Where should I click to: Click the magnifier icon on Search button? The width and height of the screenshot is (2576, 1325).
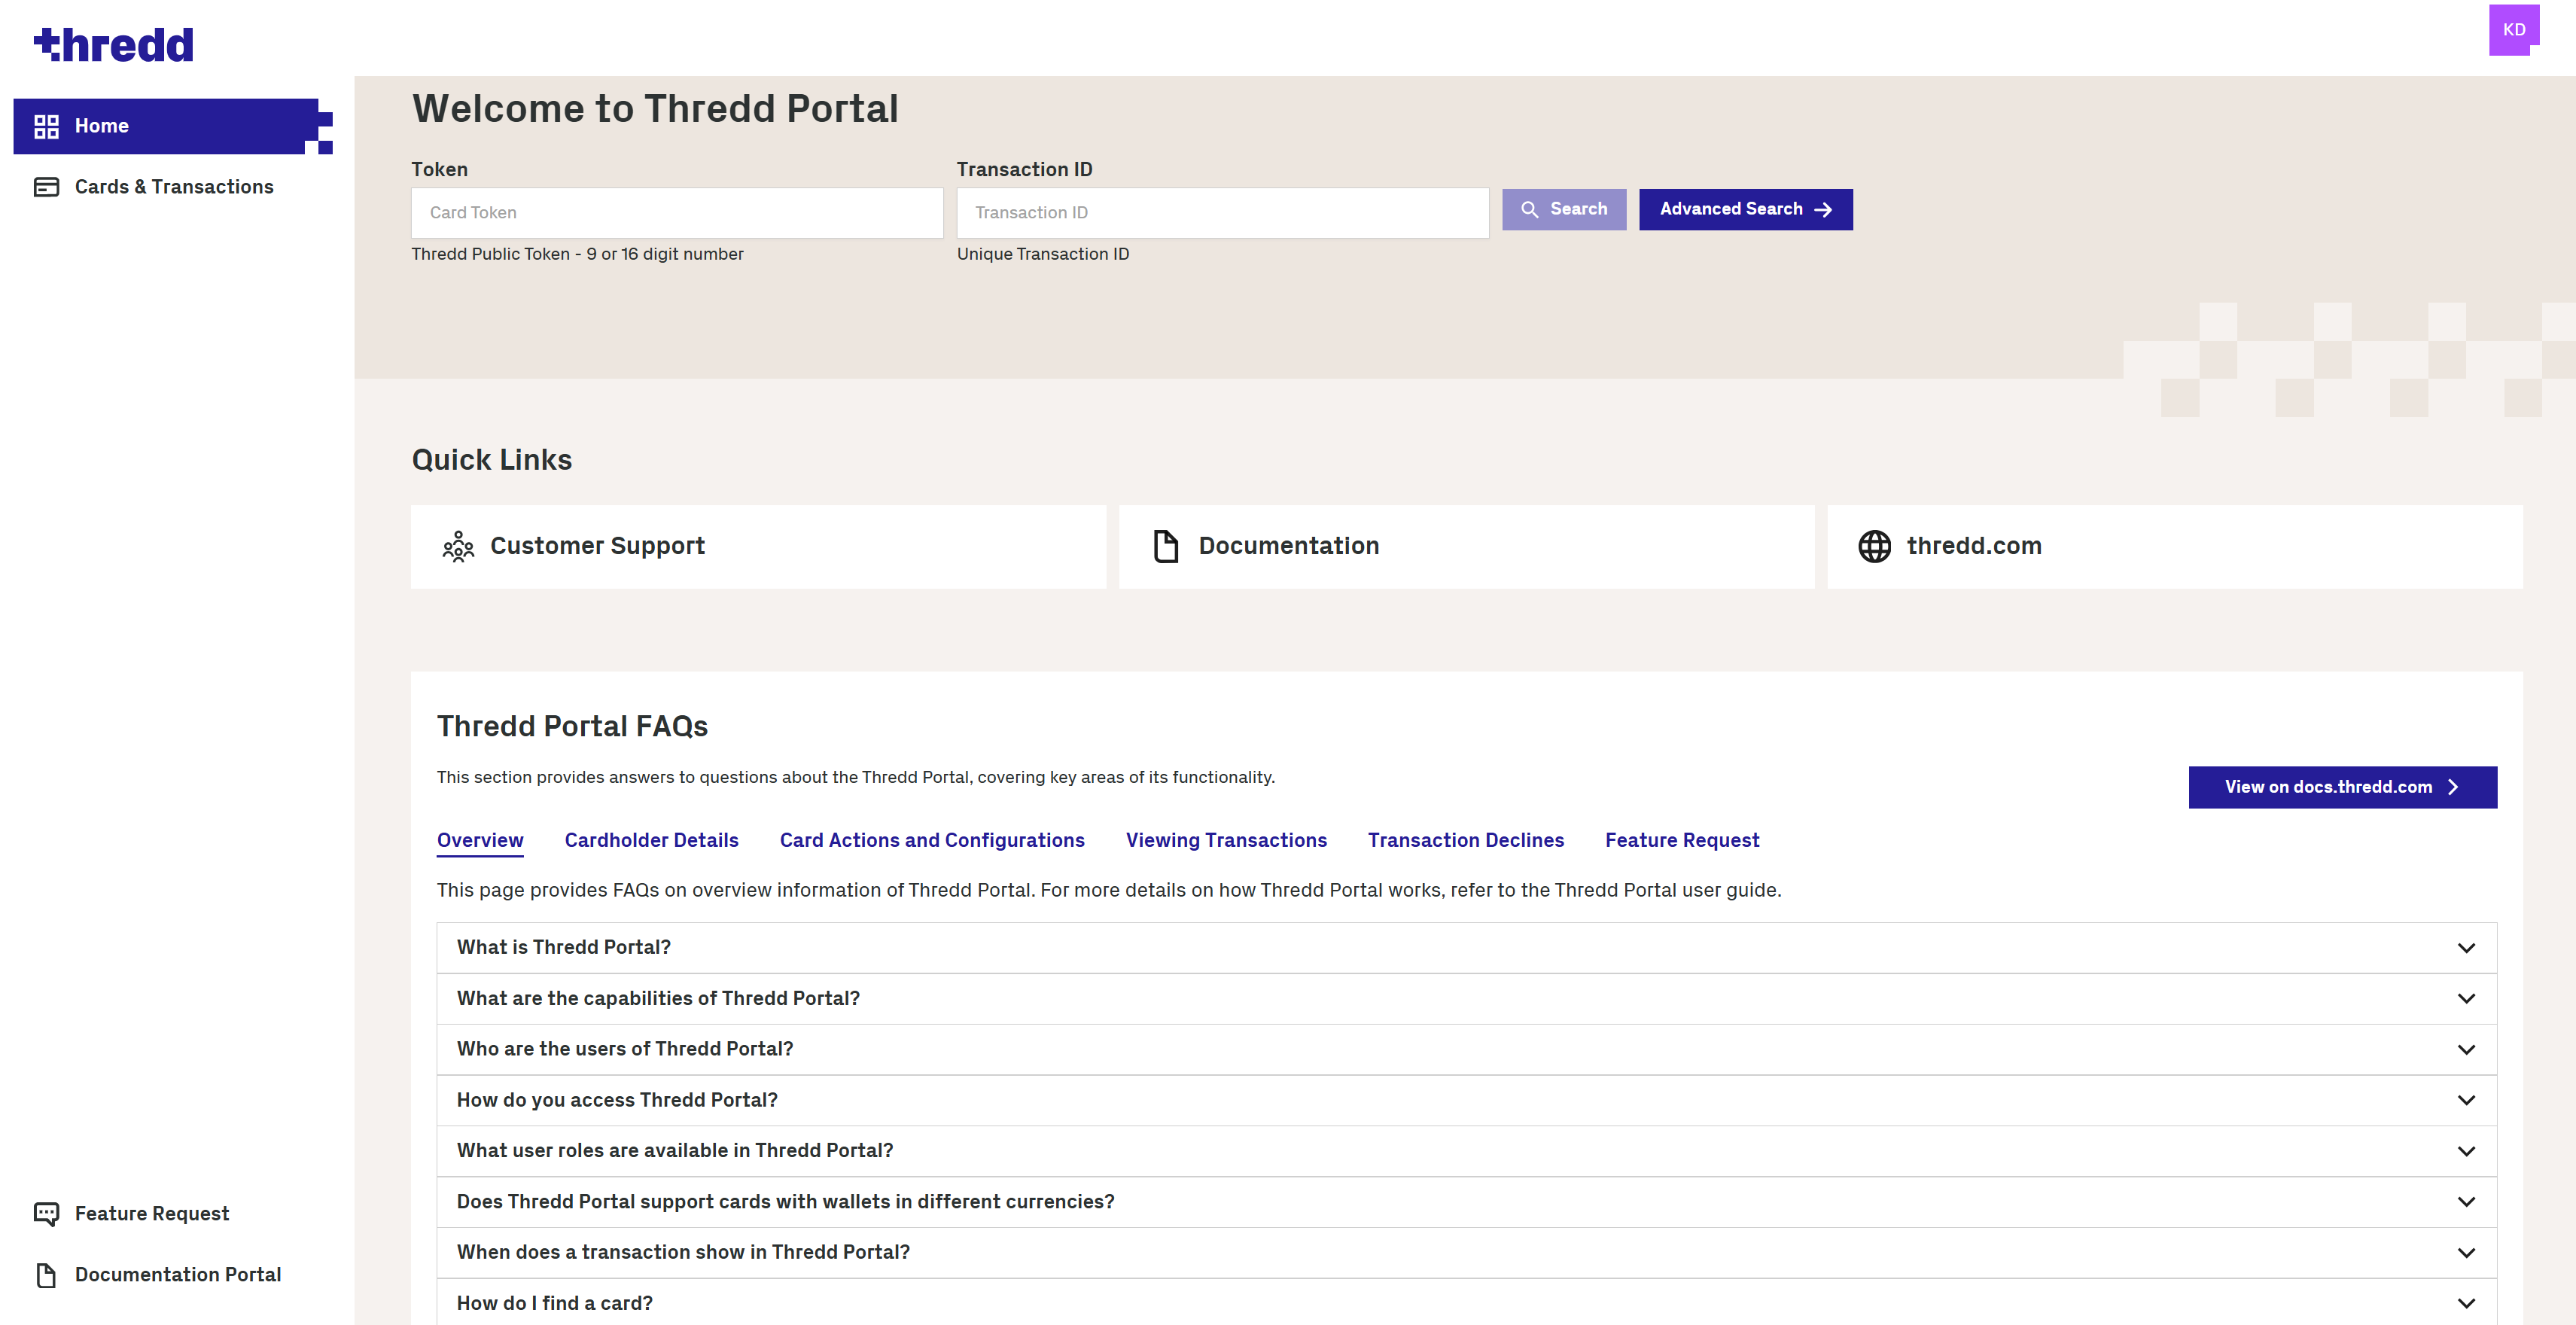click(1529, 209)
